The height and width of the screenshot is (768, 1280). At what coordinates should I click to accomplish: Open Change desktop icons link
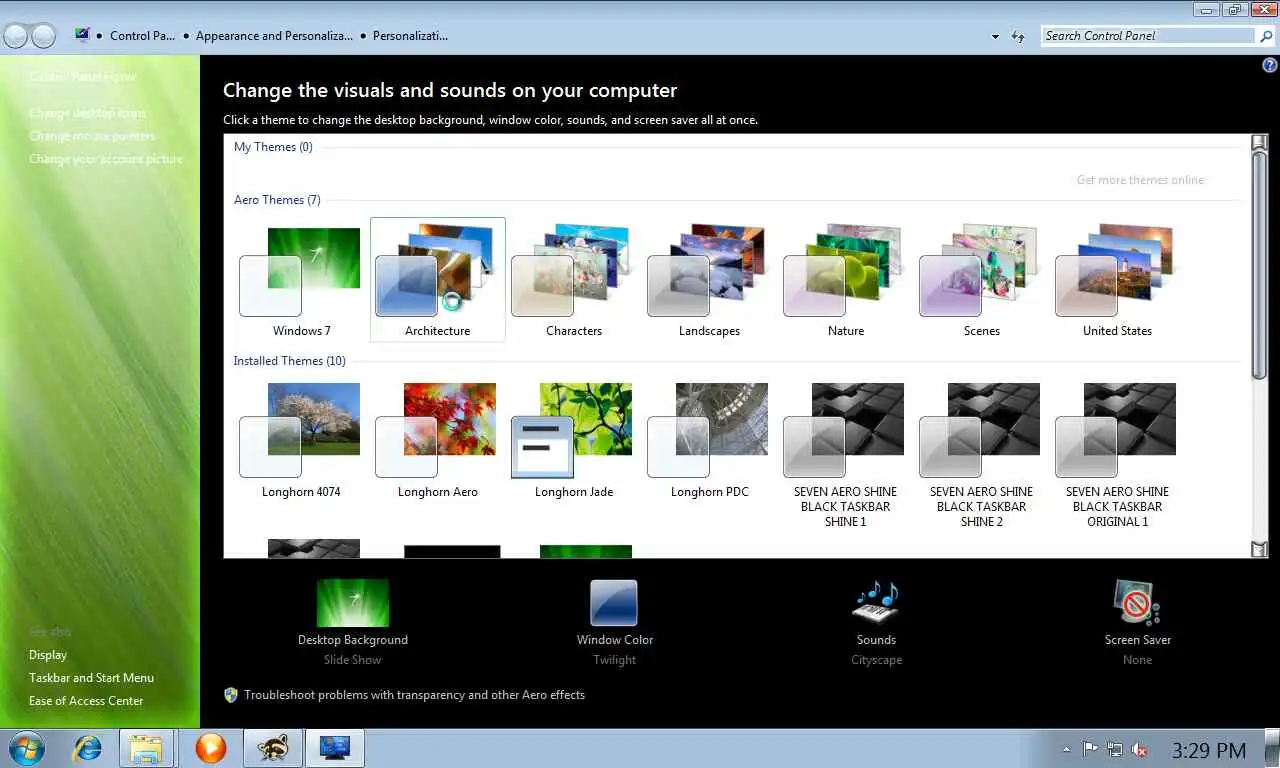[87, 113]
